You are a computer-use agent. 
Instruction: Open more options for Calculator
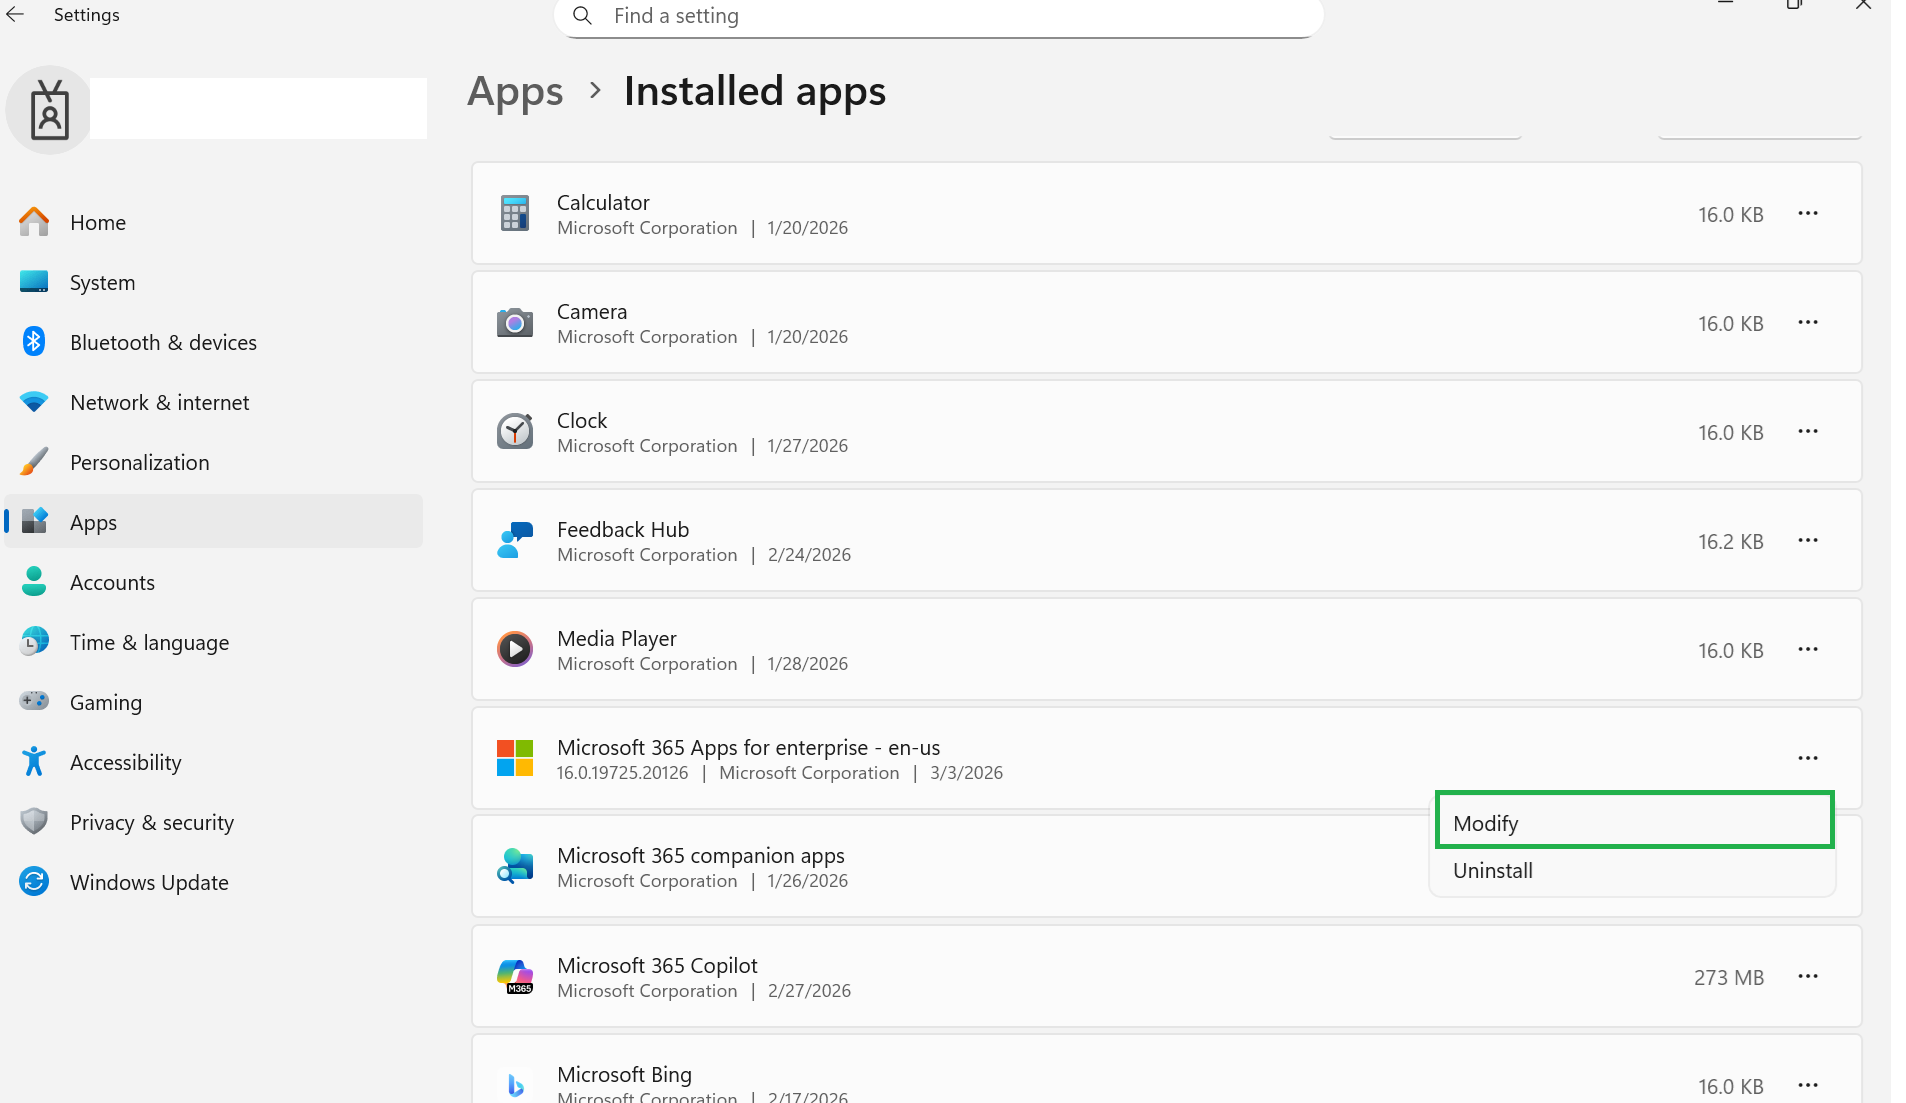(1808, 214)
